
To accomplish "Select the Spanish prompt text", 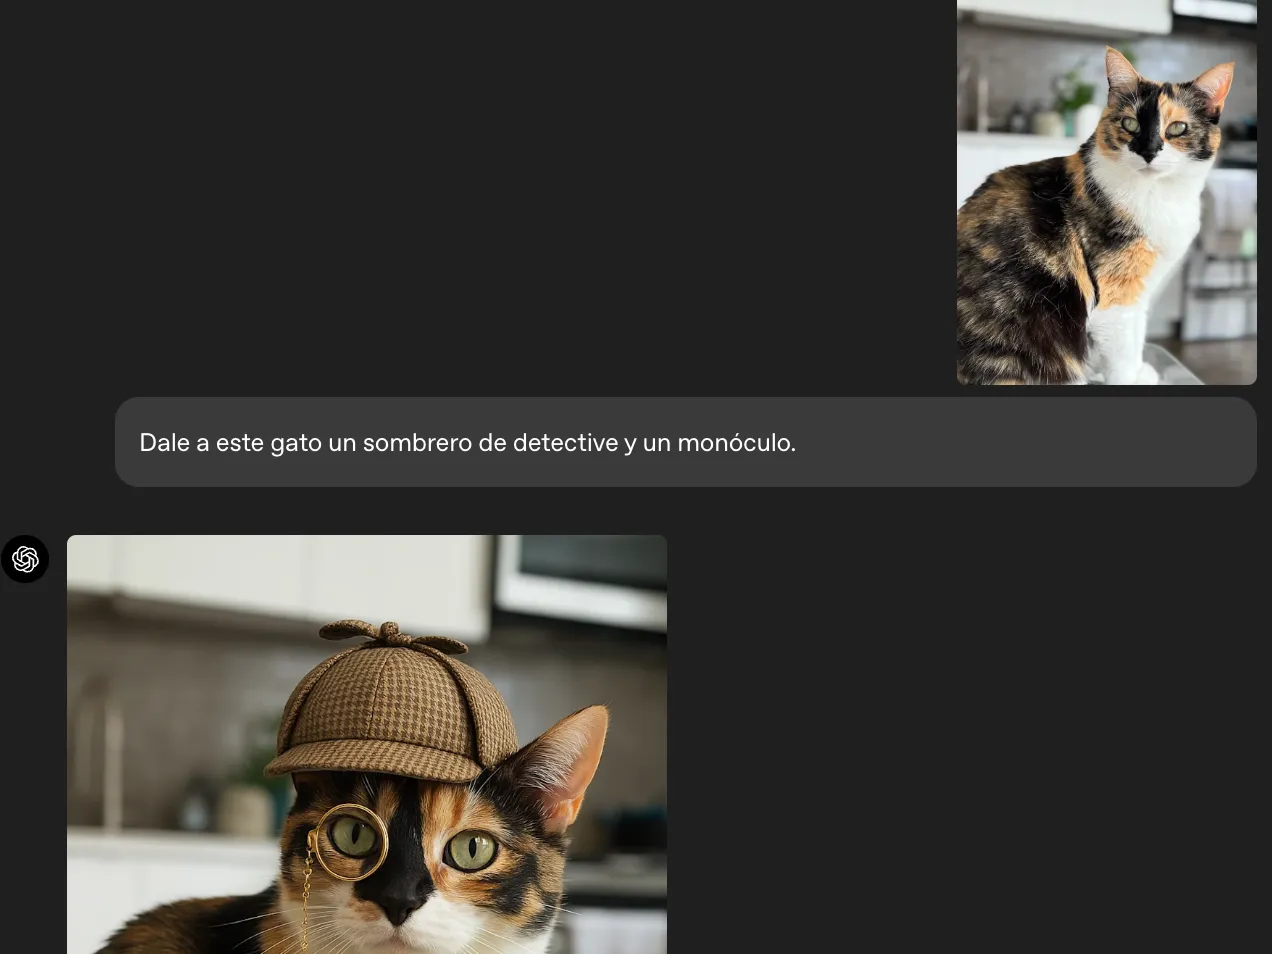I will (467, 442).
